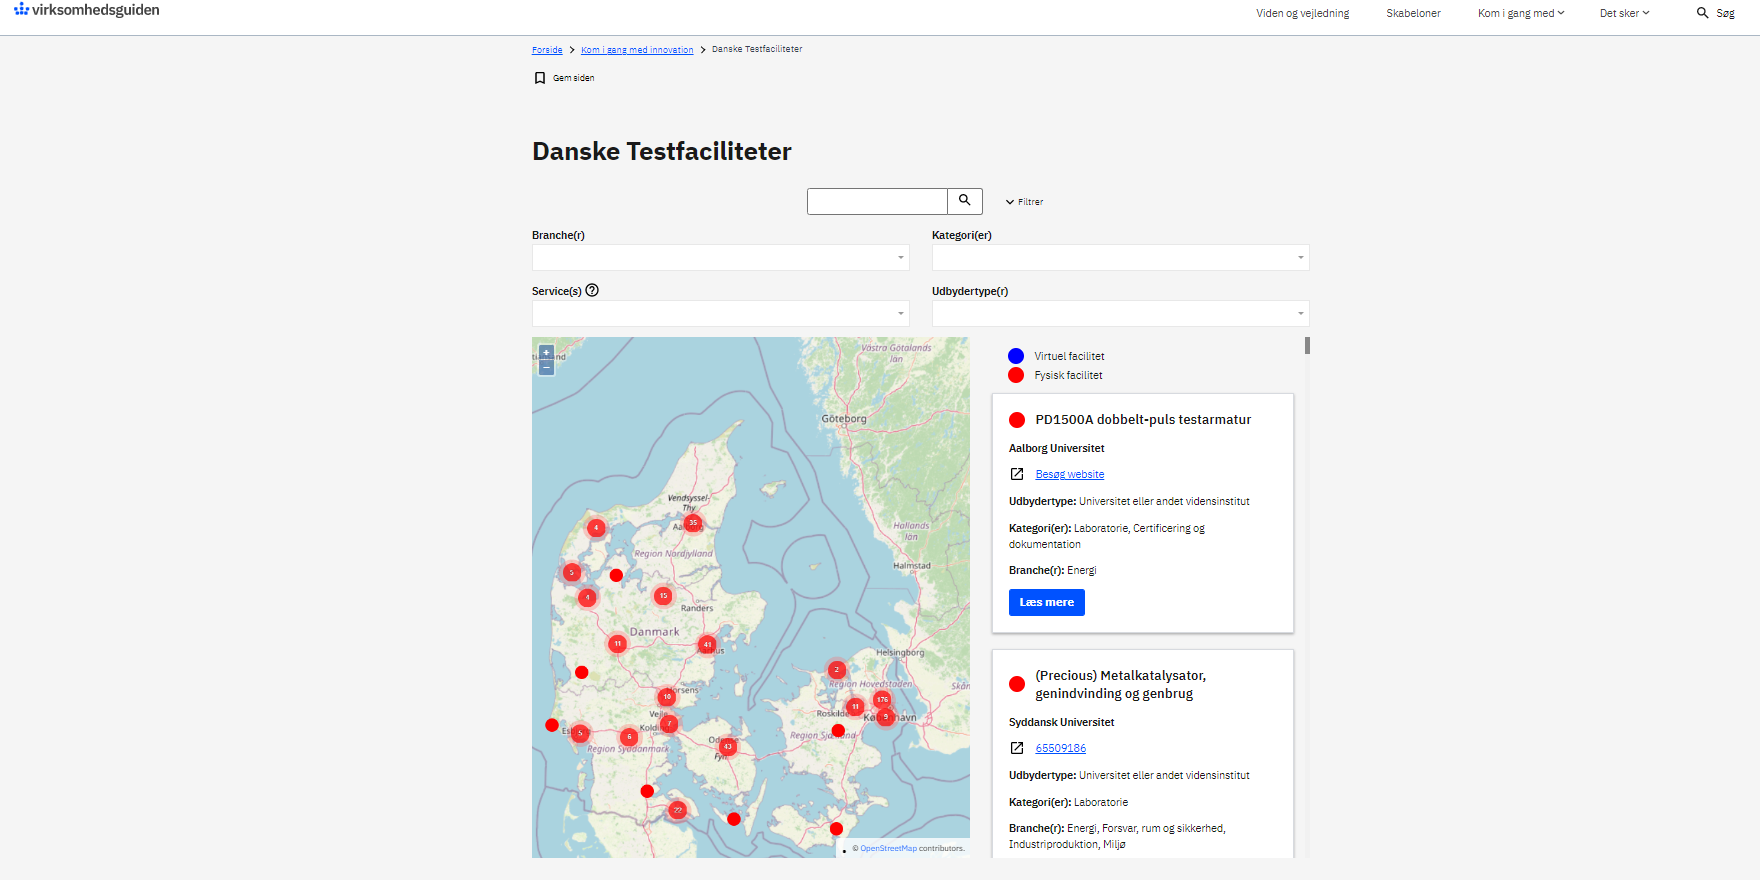
Task: Click the single red marker west of Esbjerg
Action: [552, 725]
